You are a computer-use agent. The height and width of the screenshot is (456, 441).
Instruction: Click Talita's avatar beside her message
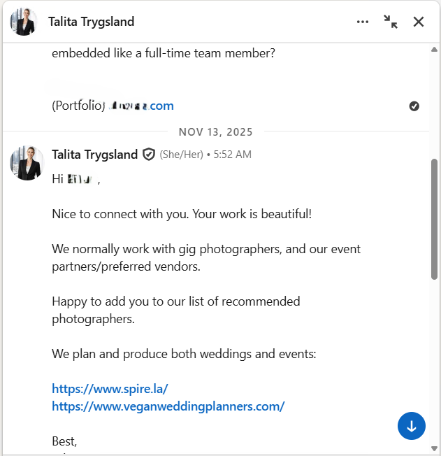pos(27,163)
